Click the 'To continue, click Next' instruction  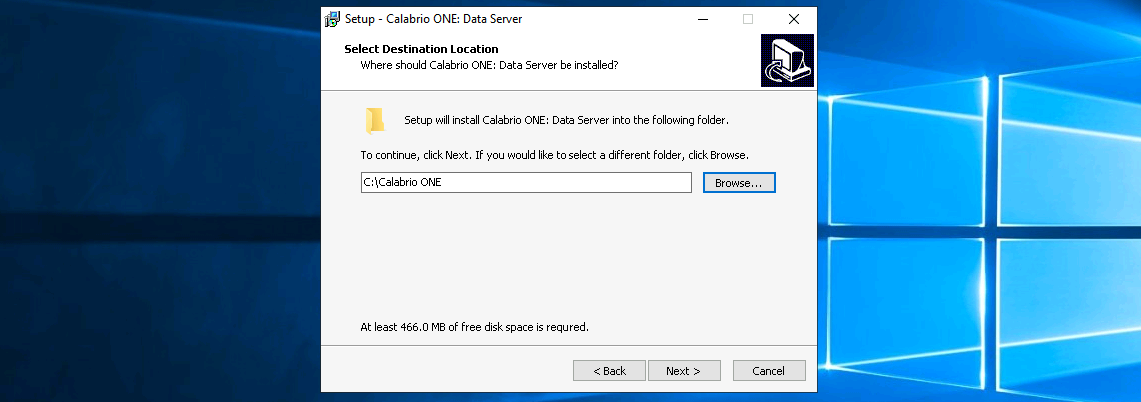click(x=554, y=156)
